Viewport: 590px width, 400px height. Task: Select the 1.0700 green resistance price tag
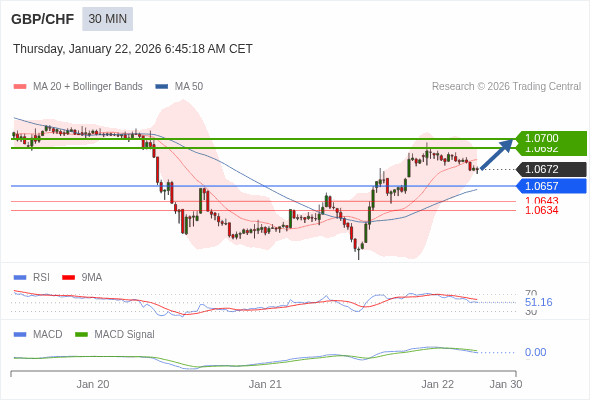pyautogui.click(x=551, y=138)
